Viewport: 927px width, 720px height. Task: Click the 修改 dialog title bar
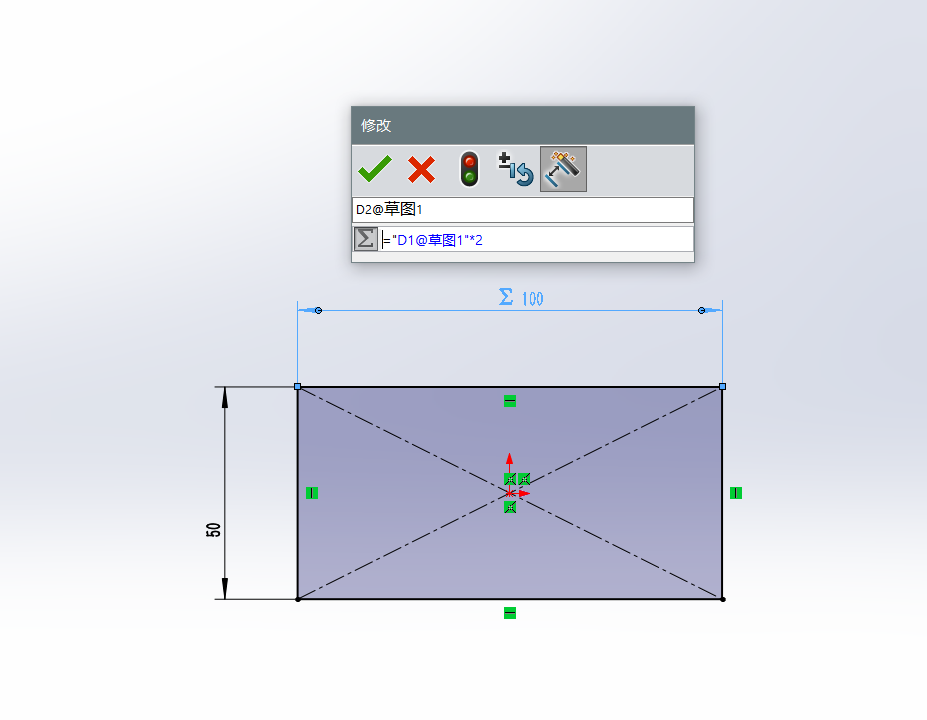click(523, 125)
